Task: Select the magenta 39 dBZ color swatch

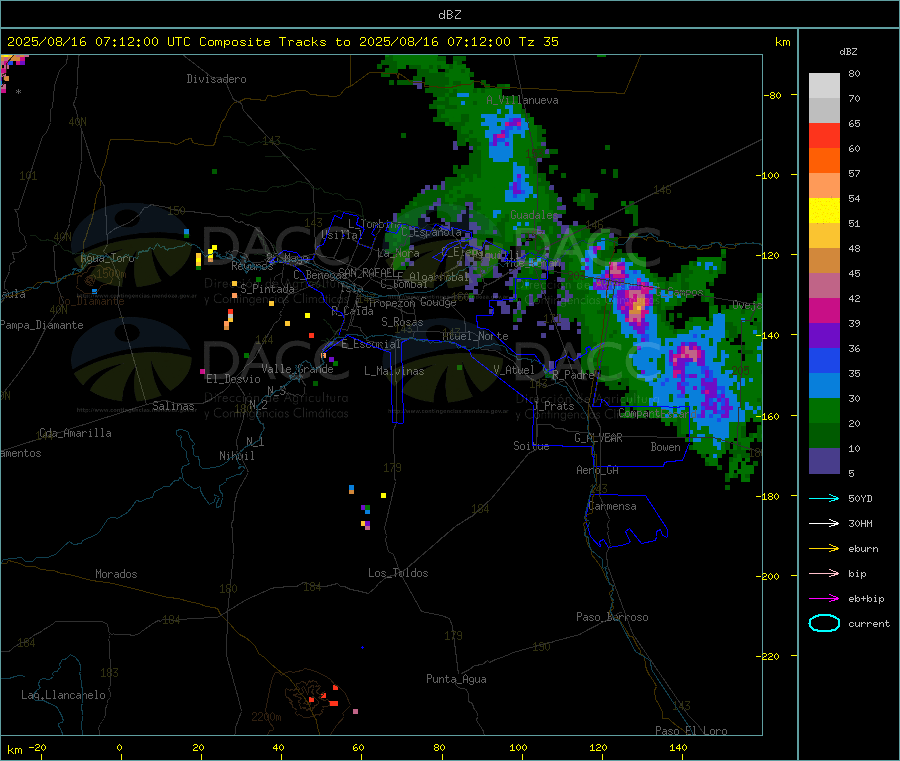Action: click(824, 310)
